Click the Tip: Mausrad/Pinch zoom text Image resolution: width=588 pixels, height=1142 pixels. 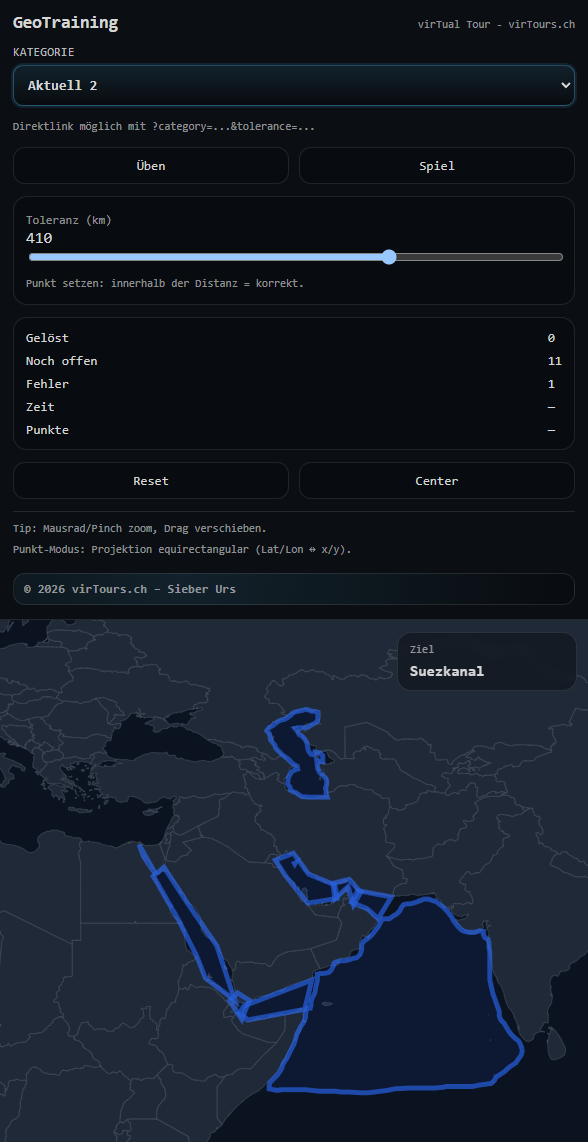click(x=140, y=528)
